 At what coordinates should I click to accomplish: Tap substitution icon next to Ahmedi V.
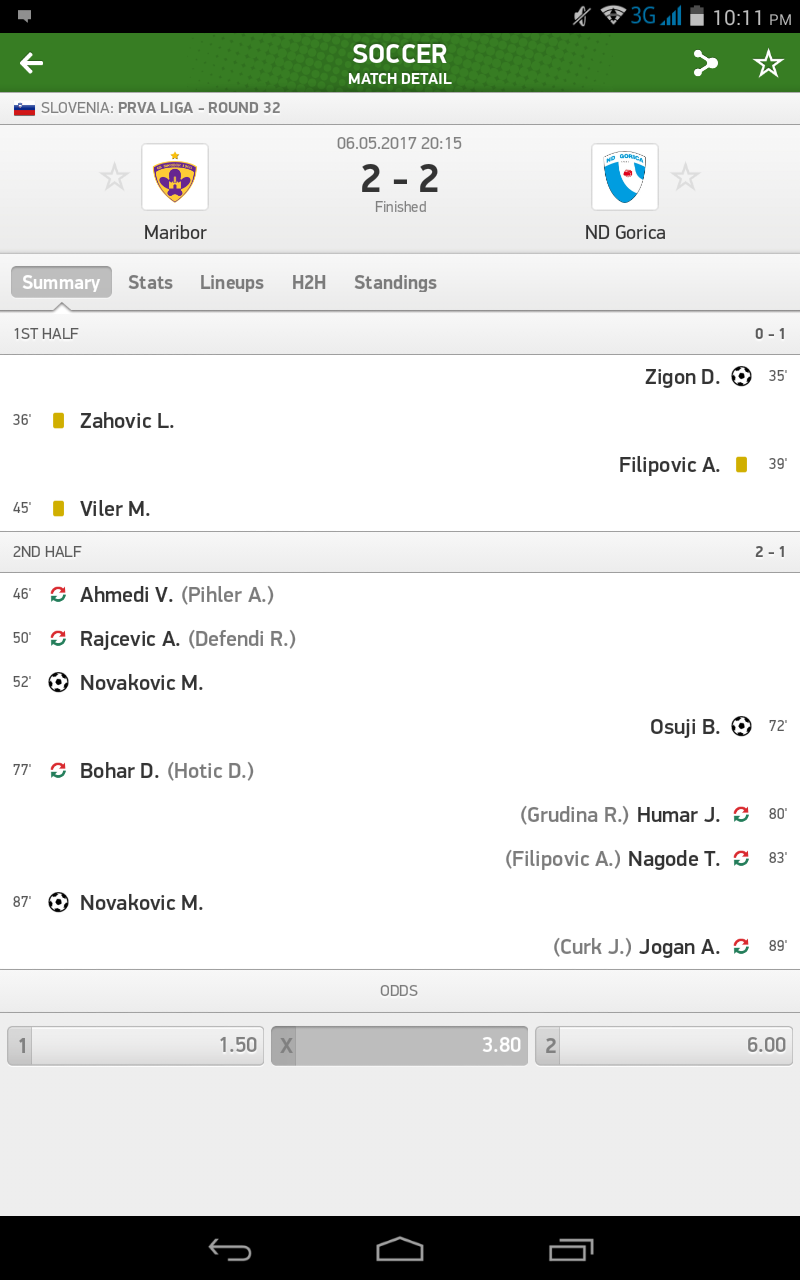pos(59,595)
